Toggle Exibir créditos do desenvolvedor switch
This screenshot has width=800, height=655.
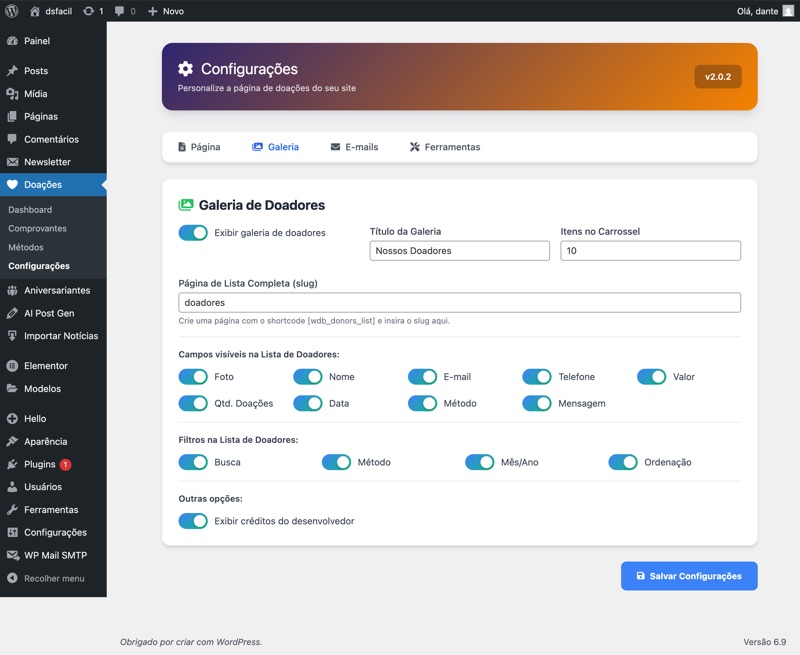click(193, 521)
